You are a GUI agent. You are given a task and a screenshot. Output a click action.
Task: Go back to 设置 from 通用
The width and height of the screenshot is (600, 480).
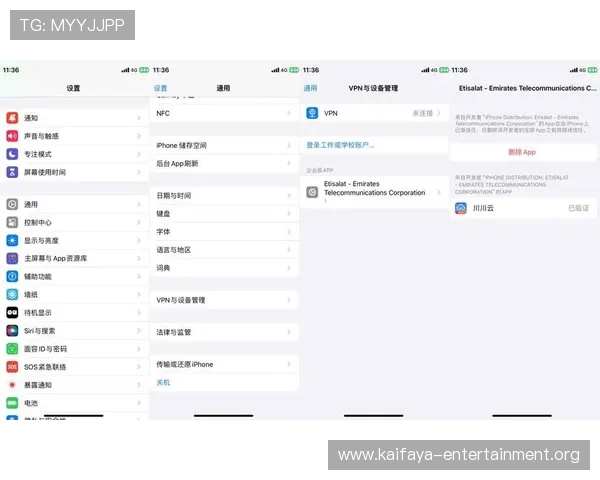(160, 88)
